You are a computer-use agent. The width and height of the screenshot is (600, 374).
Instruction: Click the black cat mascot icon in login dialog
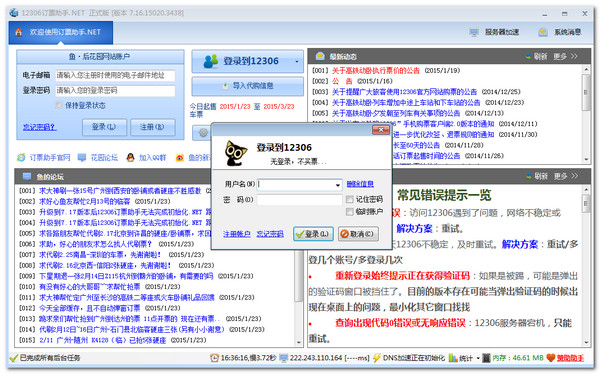(x=235, y=153)
